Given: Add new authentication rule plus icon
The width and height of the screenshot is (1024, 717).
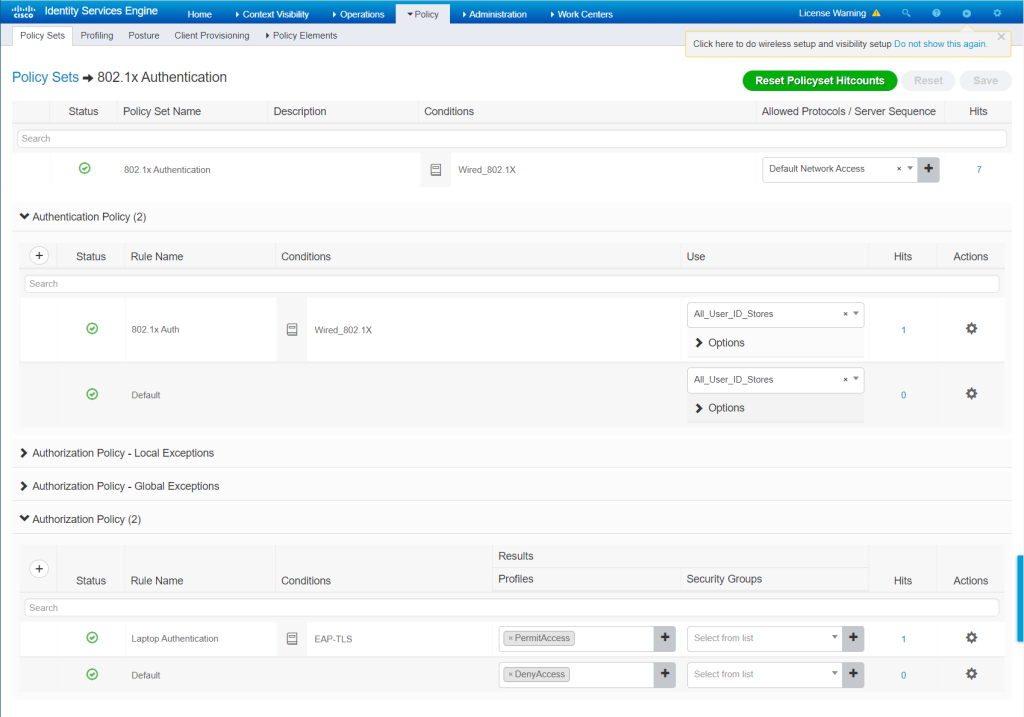Looking at the screenshot, I should point(39,255).
